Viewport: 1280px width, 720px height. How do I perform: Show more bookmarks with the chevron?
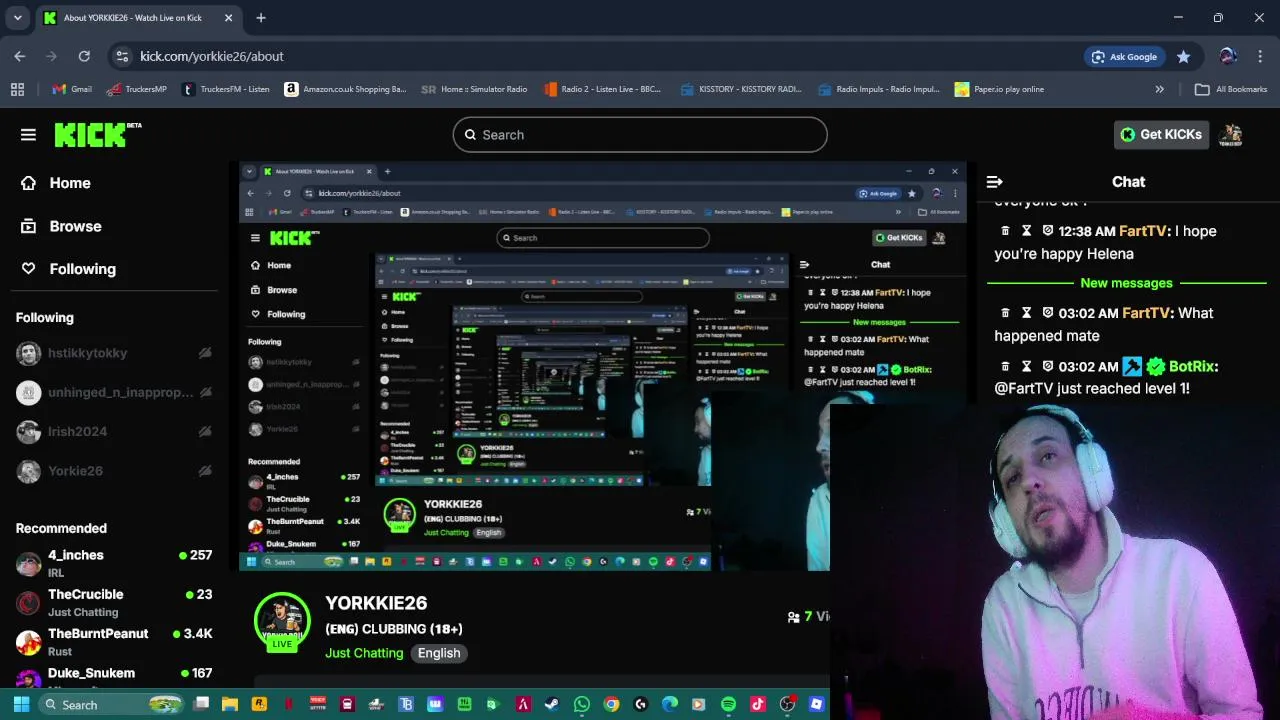coord(1159,89)
